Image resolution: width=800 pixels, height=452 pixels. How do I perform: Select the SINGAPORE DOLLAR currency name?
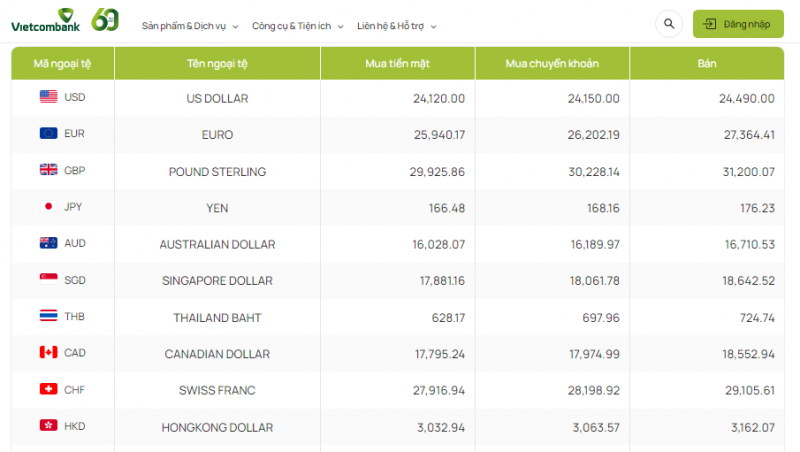217,281
